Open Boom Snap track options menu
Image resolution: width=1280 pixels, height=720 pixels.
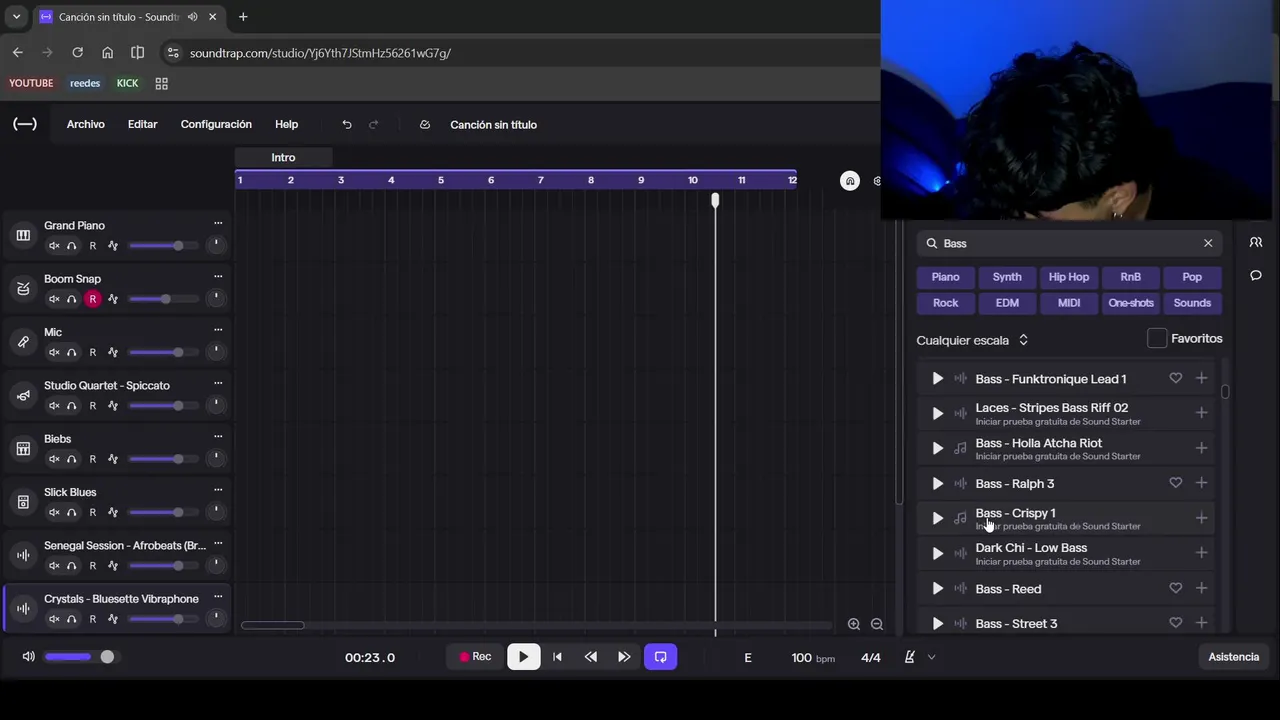[x=218, y=276]
